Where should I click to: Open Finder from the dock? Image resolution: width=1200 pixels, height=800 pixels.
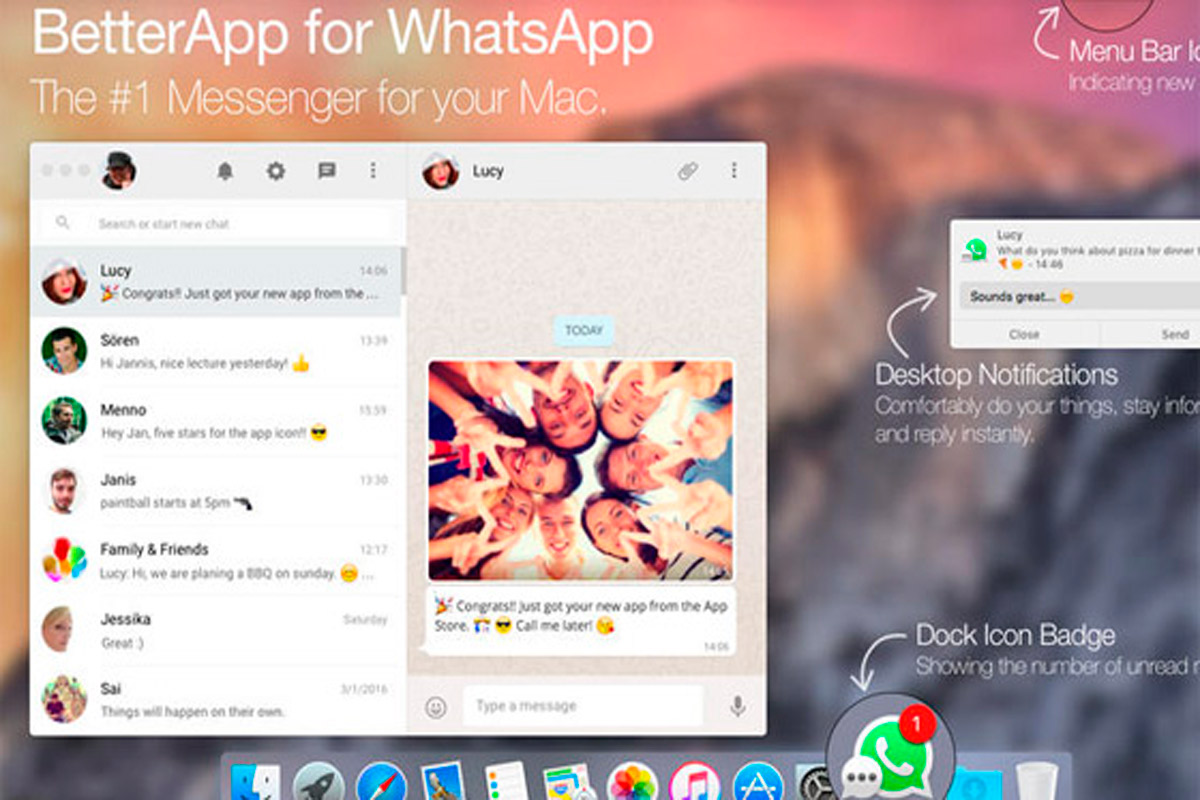click(256, 782)
